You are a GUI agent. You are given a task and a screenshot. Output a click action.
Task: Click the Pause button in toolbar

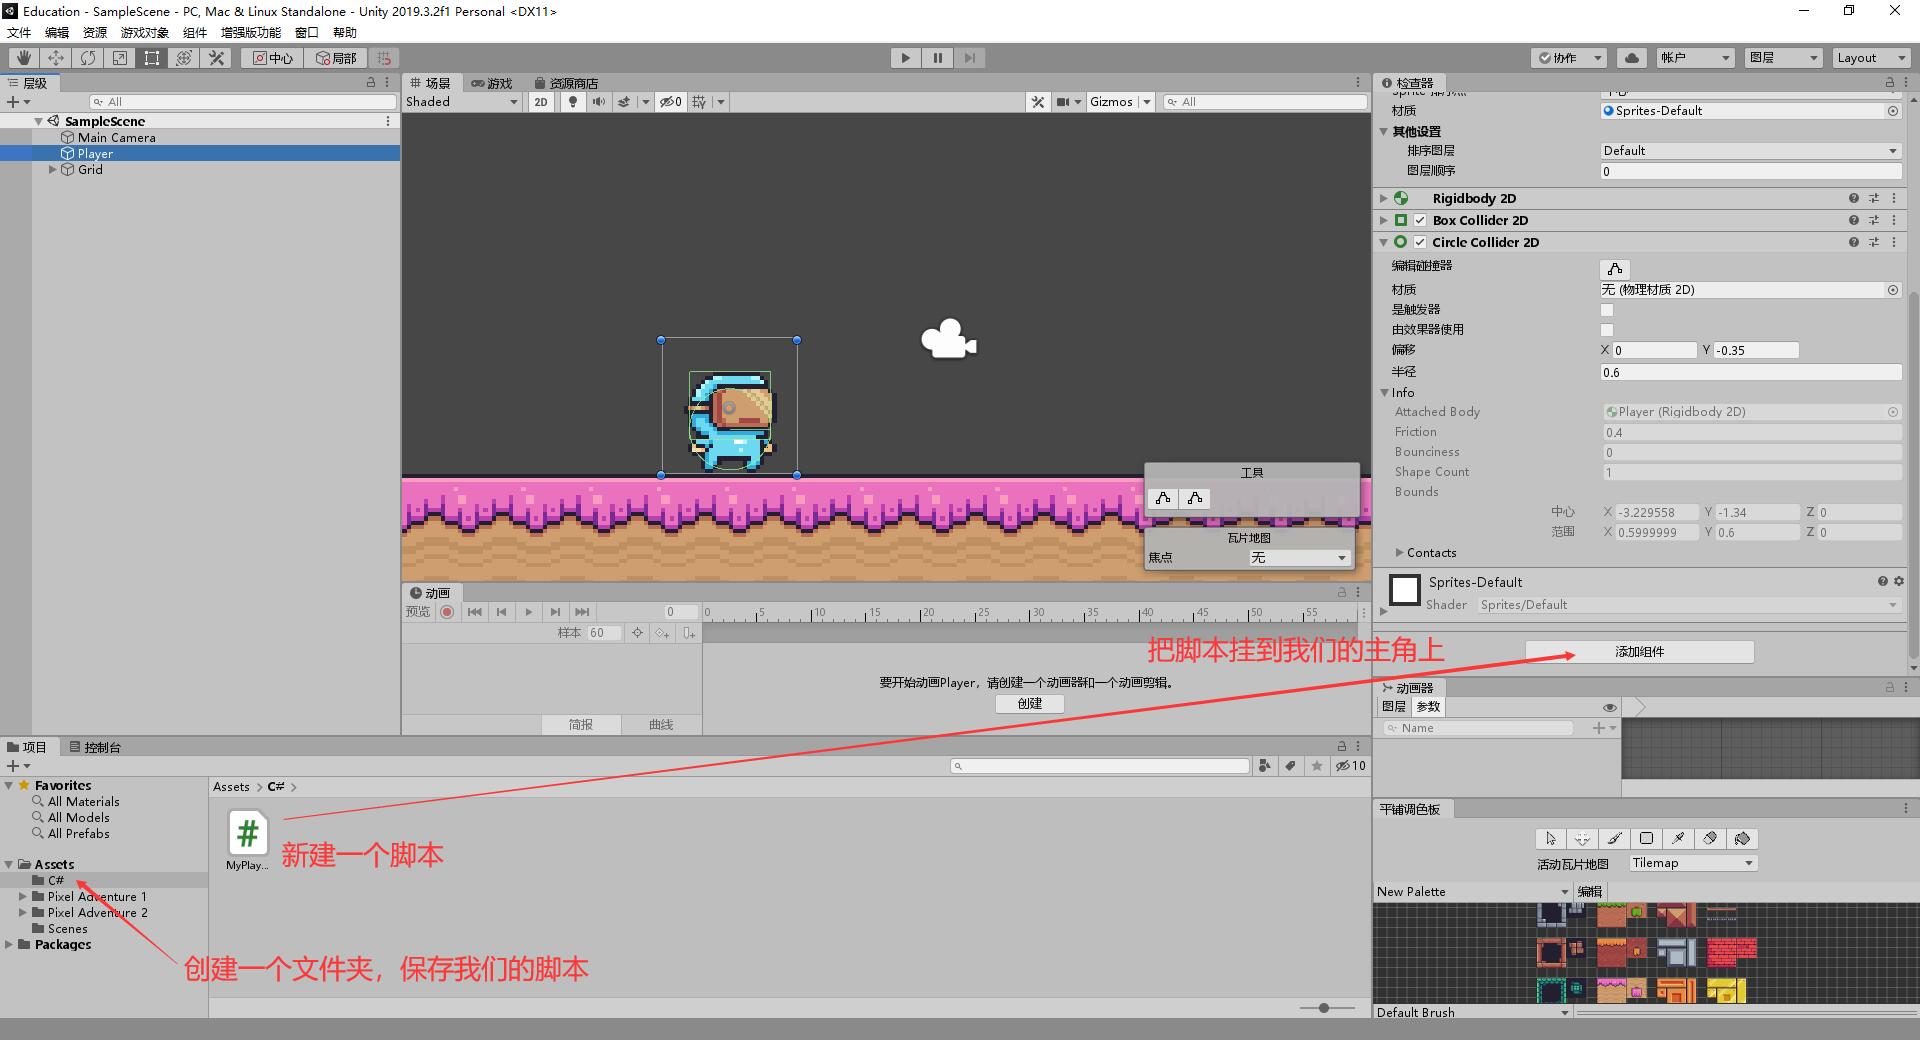pyautogui.click(x=937, y=58)
